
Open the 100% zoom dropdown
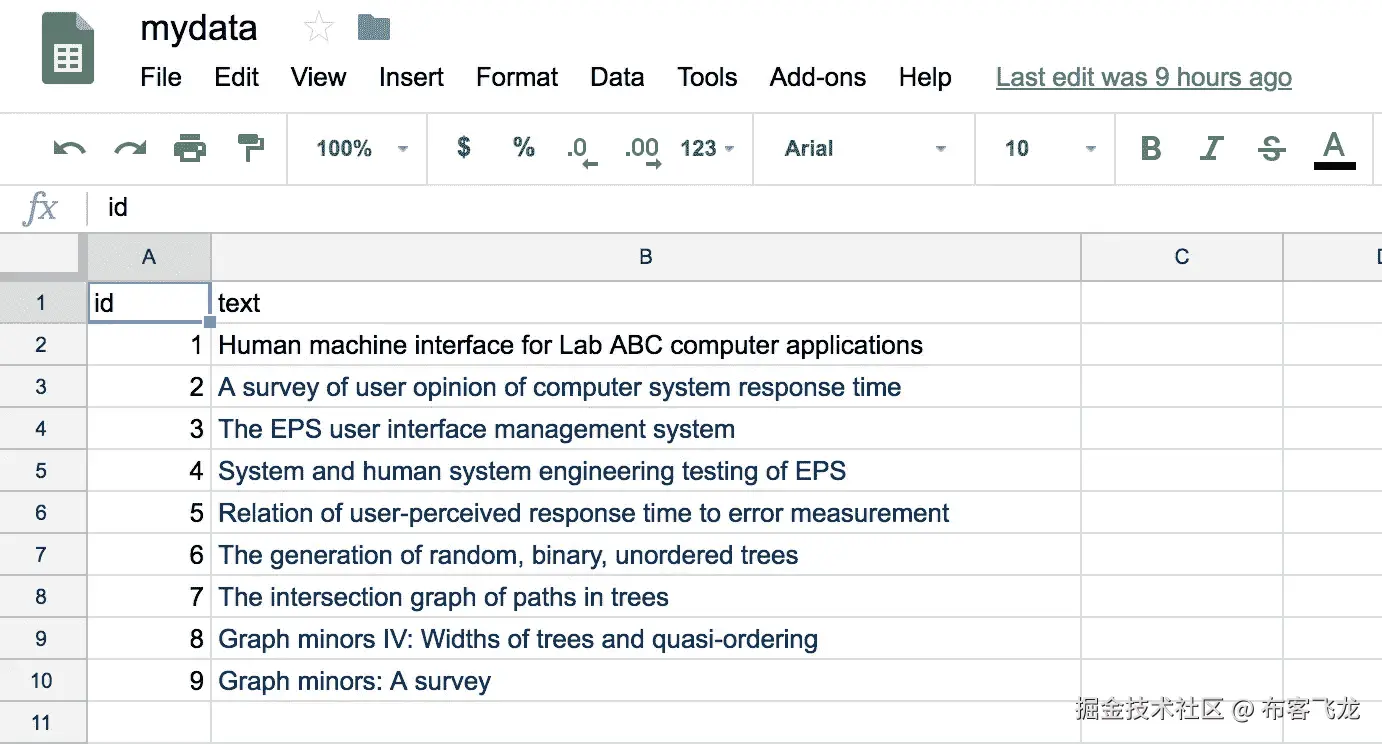tap(362, 149)
